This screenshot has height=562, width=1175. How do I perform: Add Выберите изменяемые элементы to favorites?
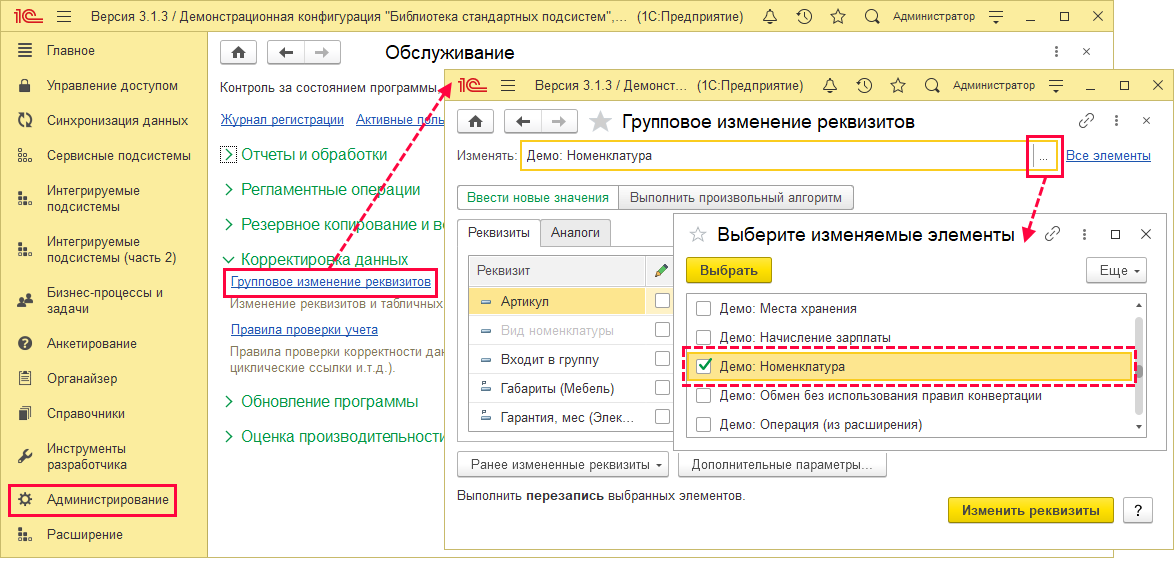click(x=698, y=235)
